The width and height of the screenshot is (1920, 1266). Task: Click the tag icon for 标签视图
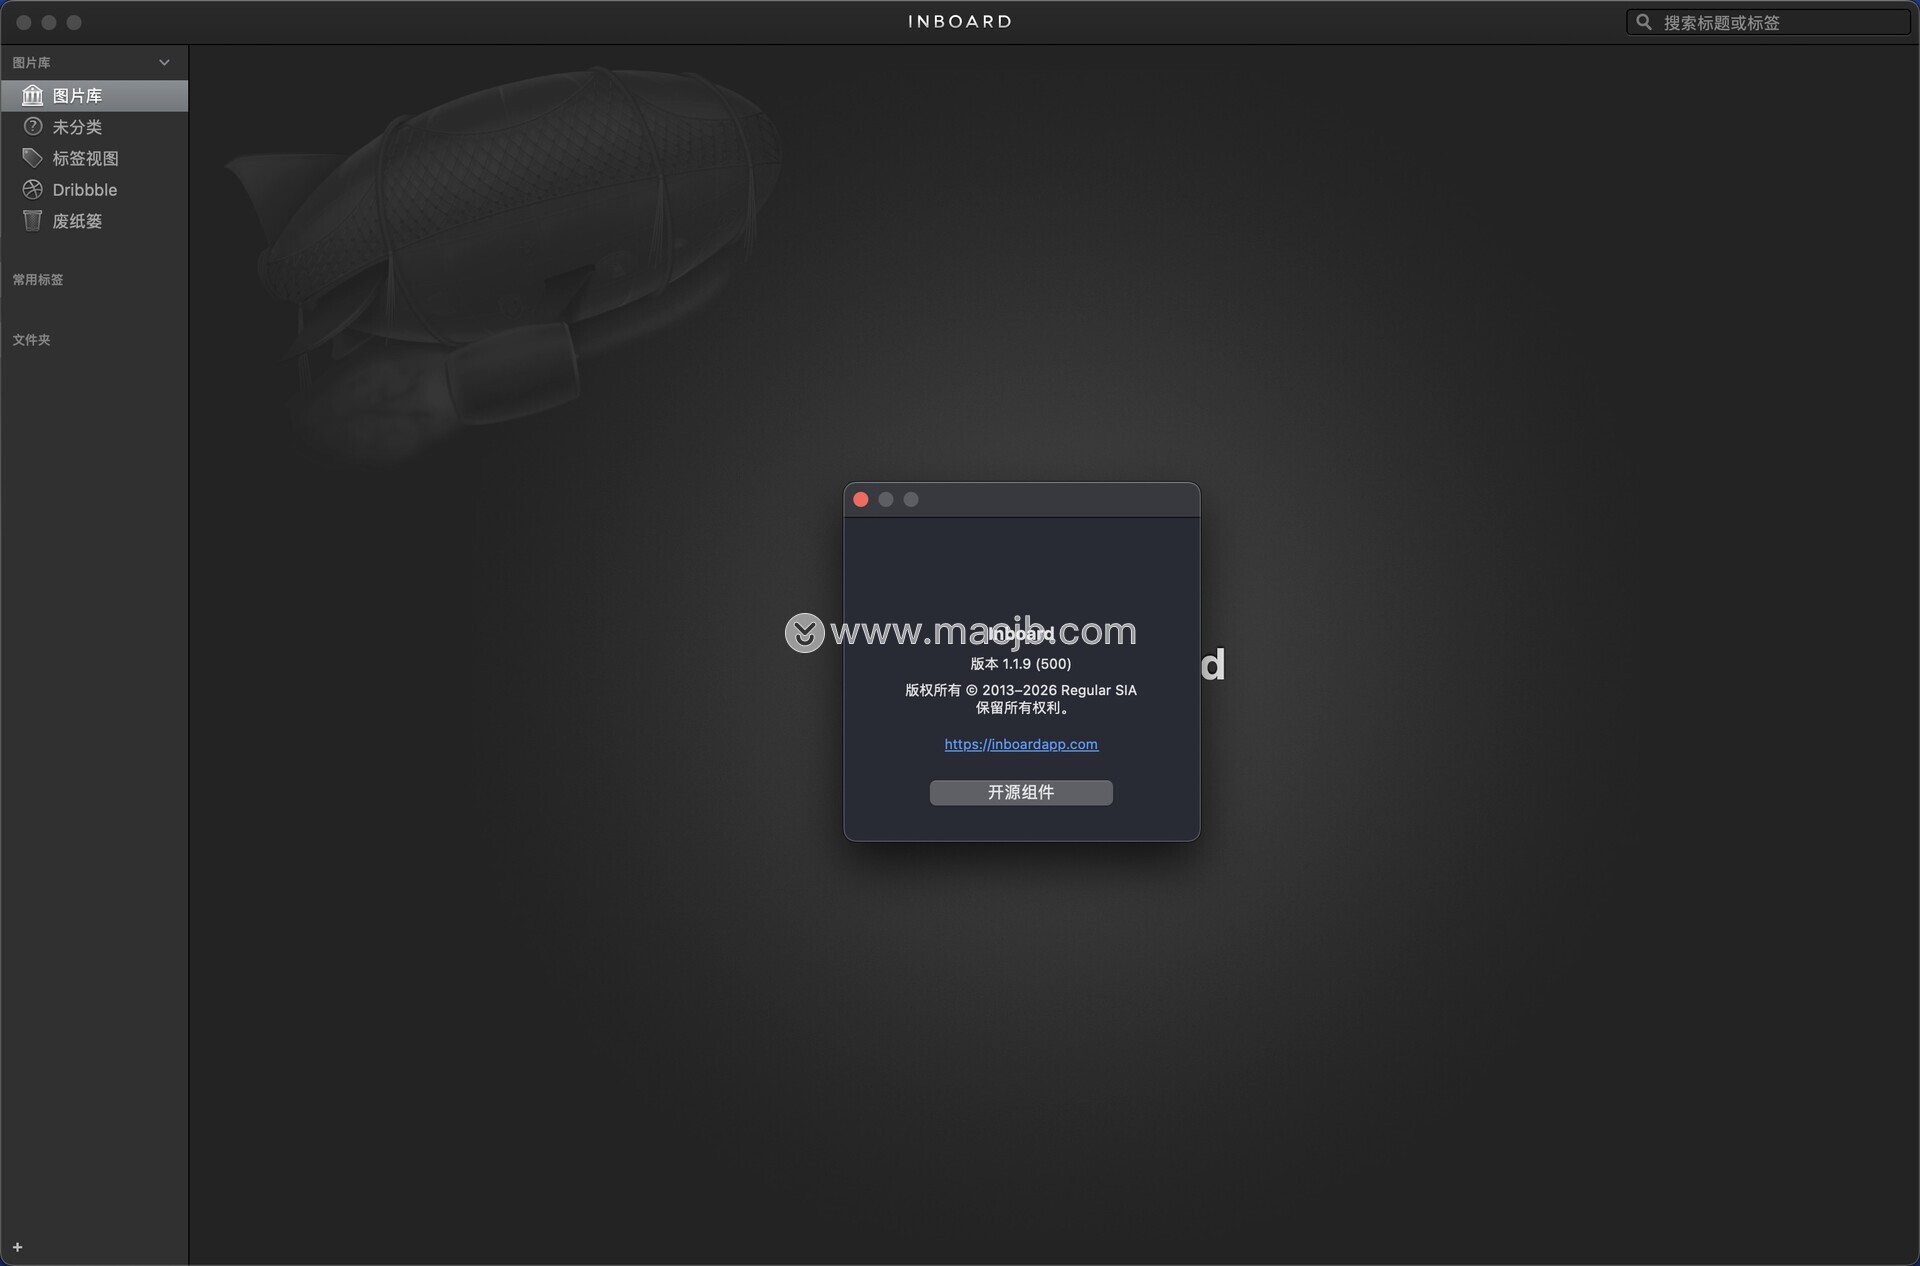click(32, 158)
